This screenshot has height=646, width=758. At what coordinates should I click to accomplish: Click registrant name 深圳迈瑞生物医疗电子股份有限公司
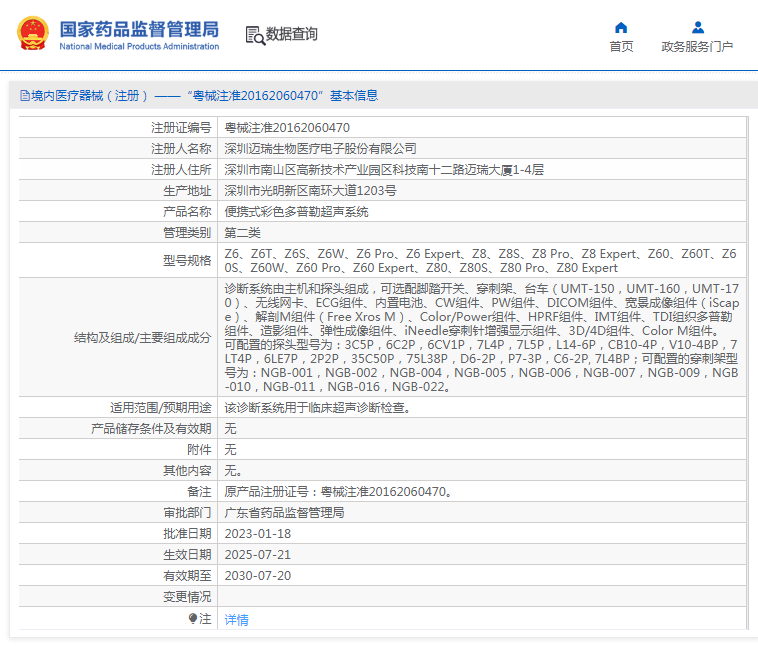(x=320, y=148)
